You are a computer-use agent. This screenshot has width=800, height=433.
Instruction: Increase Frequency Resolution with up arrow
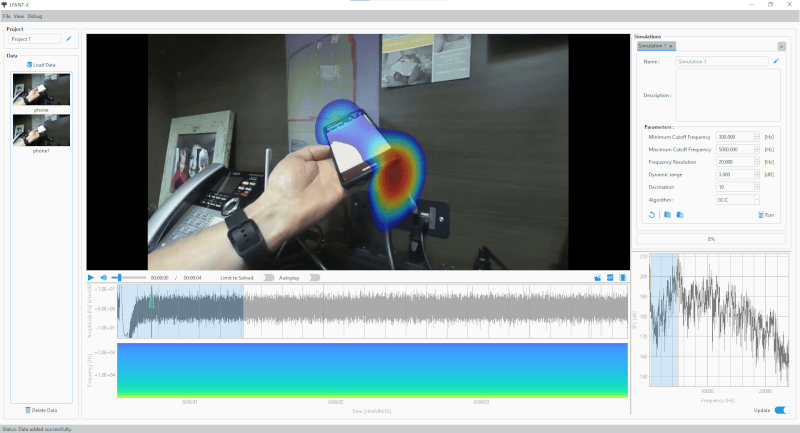757,160
